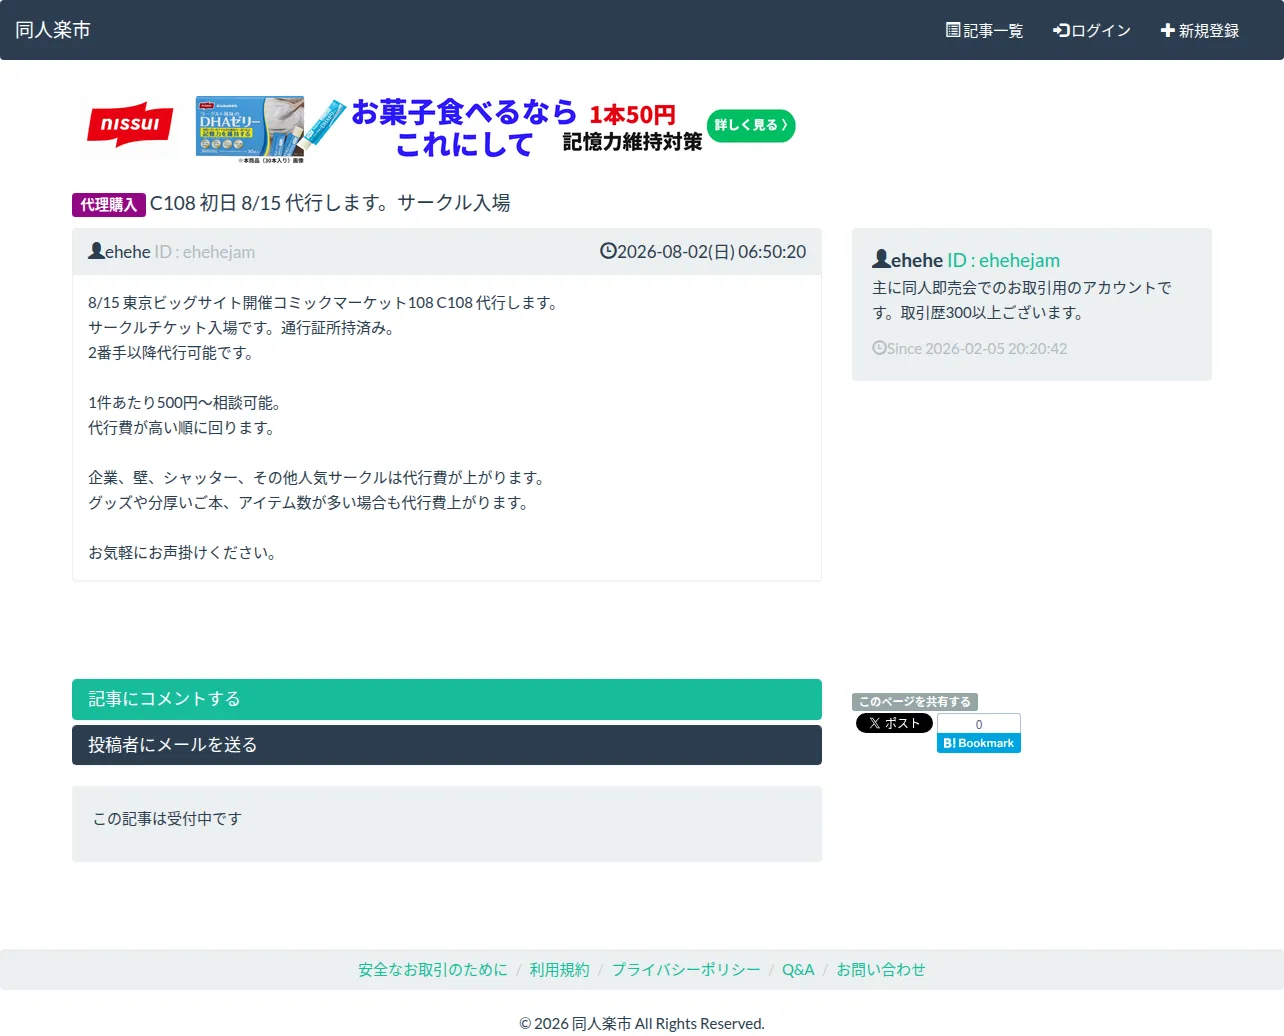This screenshot has height=1036, width=1284.
Task: Open 利用規約 footer link
Action: coord(560,970)
